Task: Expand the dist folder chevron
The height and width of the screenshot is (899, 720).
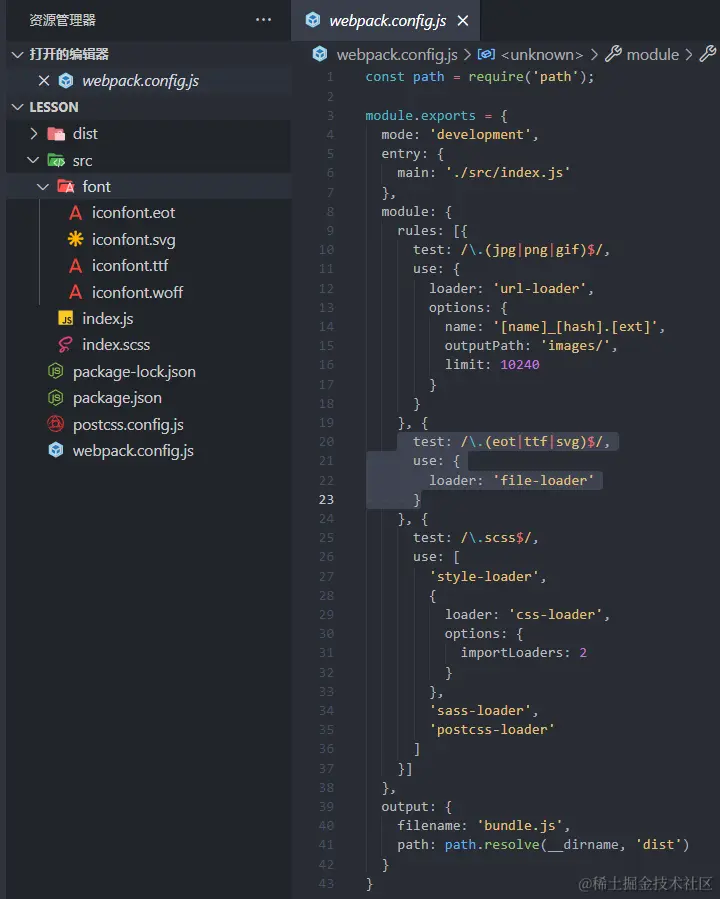Action: [x=33, y=134]
